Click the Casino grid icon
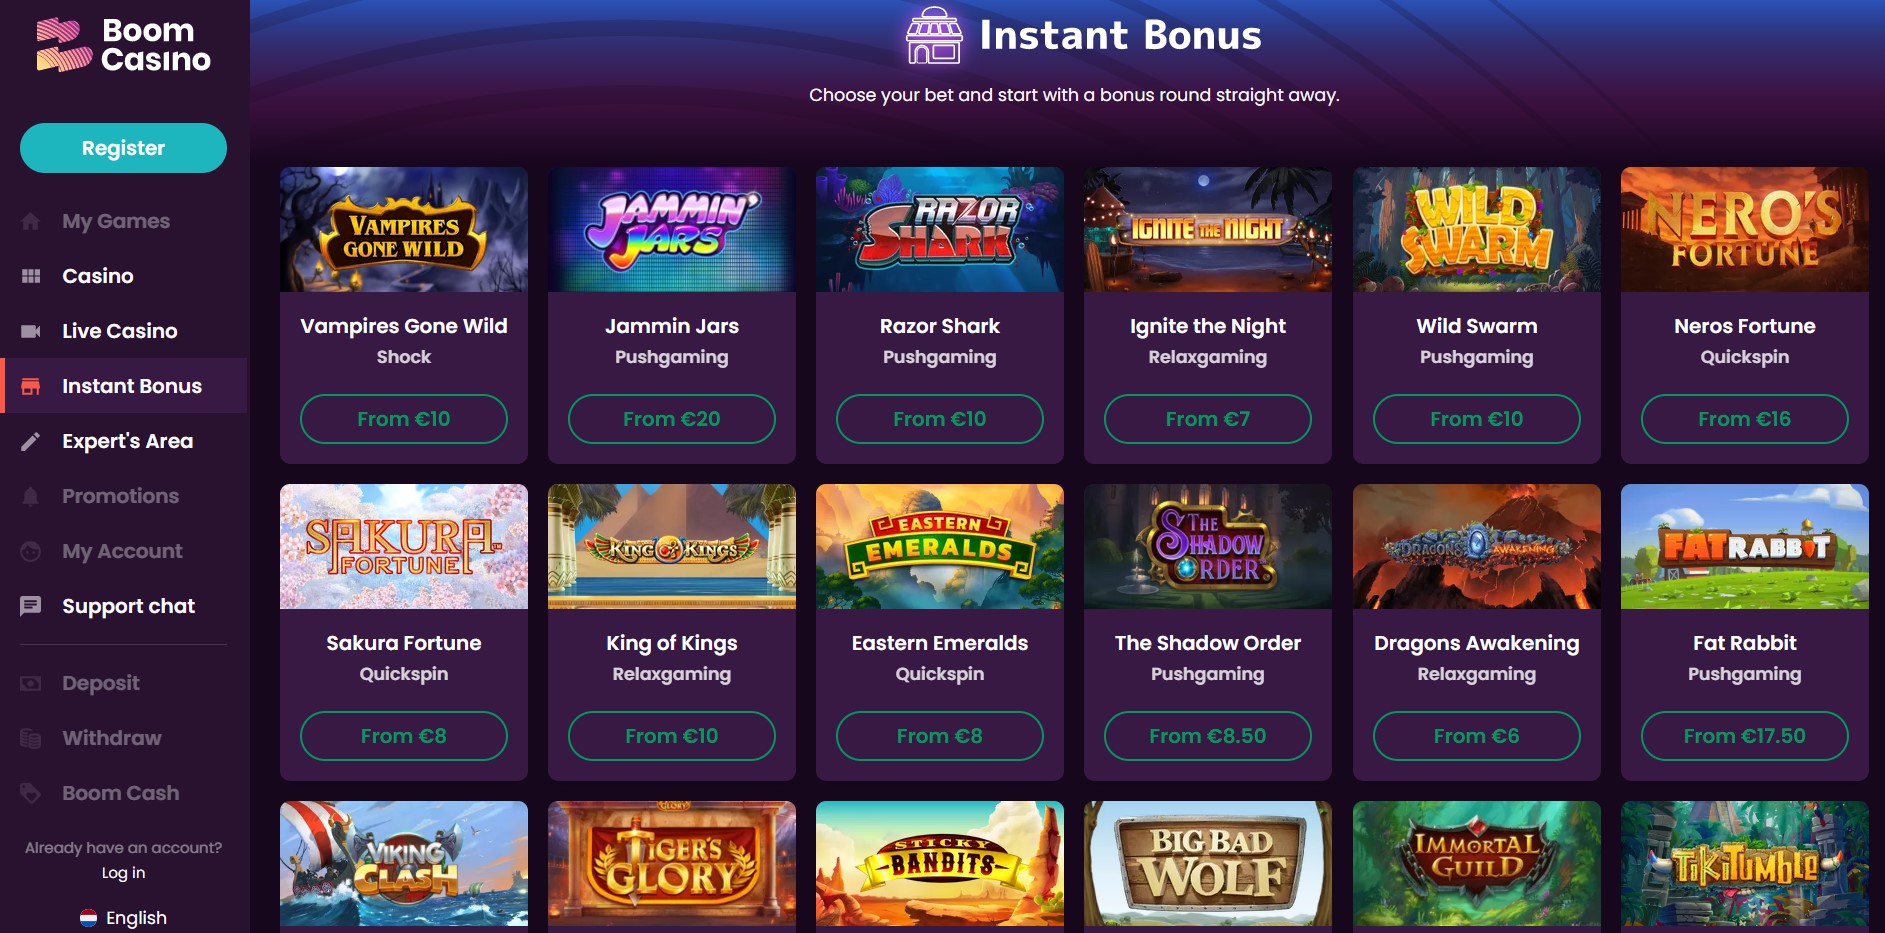Screen dimensions: 1885x933 (x=31, y=276)
